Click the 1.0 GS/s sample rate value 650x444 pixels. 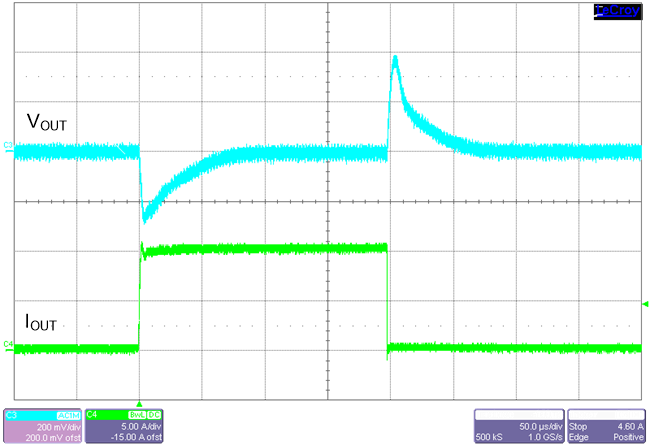pyautogui.click(x=545, y=437)
